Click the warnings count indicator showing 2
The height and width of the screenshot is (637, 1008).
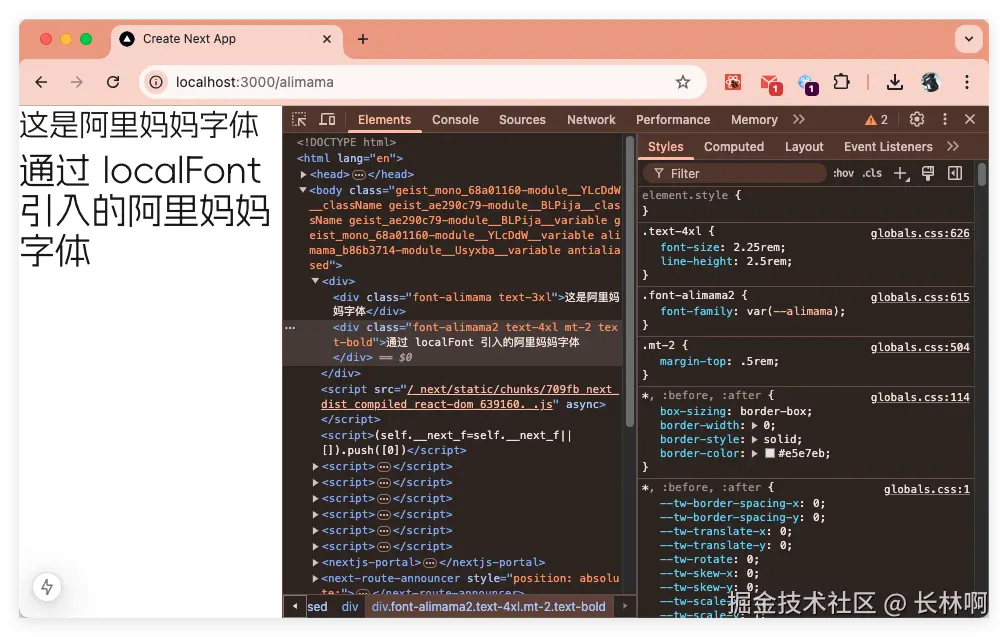pyautogui.click(x=876, y=120)
